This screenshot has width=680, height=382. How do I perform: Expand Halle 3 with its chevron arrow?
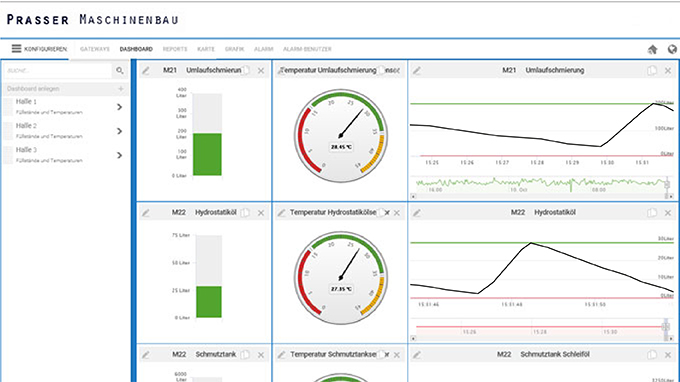tap(120, 155)
